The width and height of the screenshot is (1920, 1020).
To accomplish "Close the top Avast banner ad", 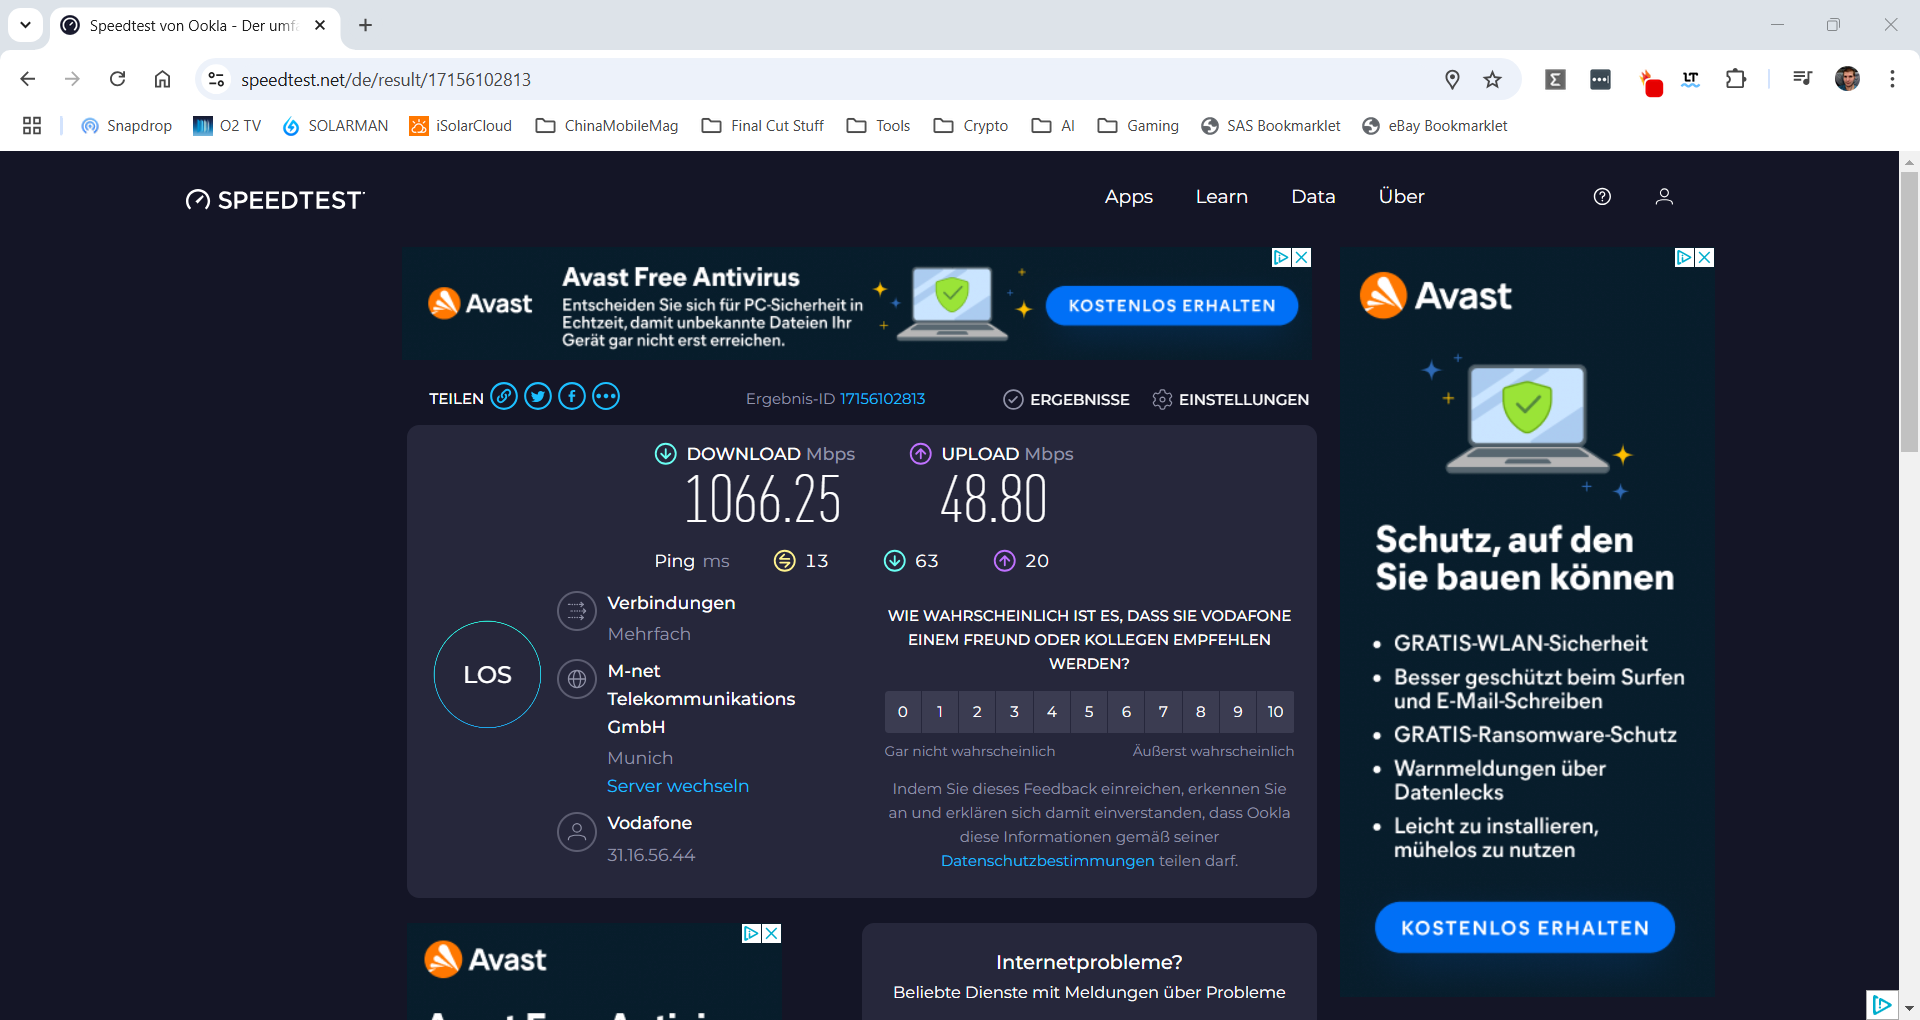I will coord(1302,258).
